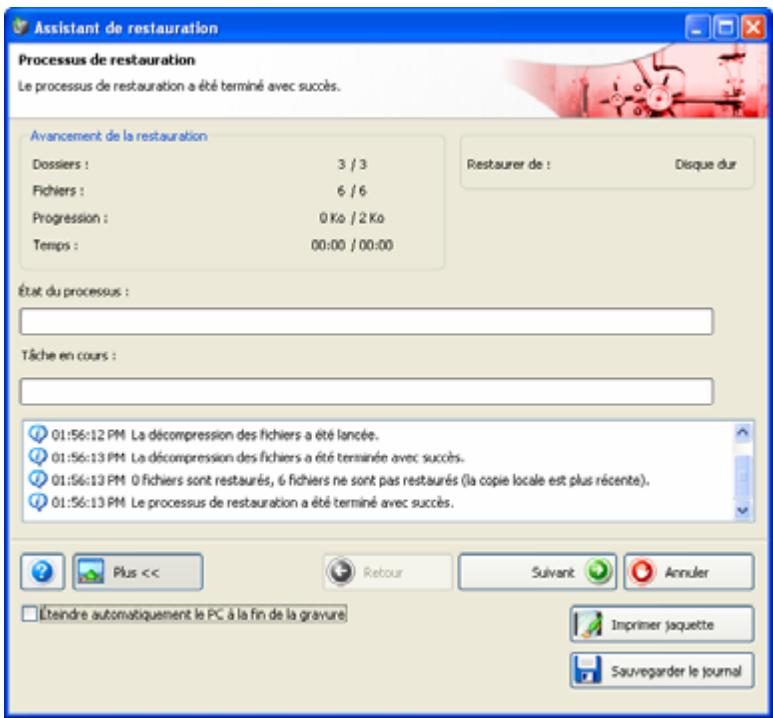Click the red cancel icon on Annuler
Screen dimensions: 773x718
pos(642,572)
